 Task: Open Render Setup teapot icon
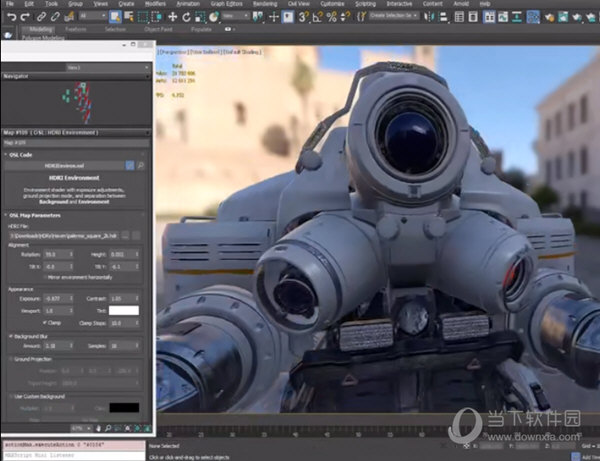[549, 17]
